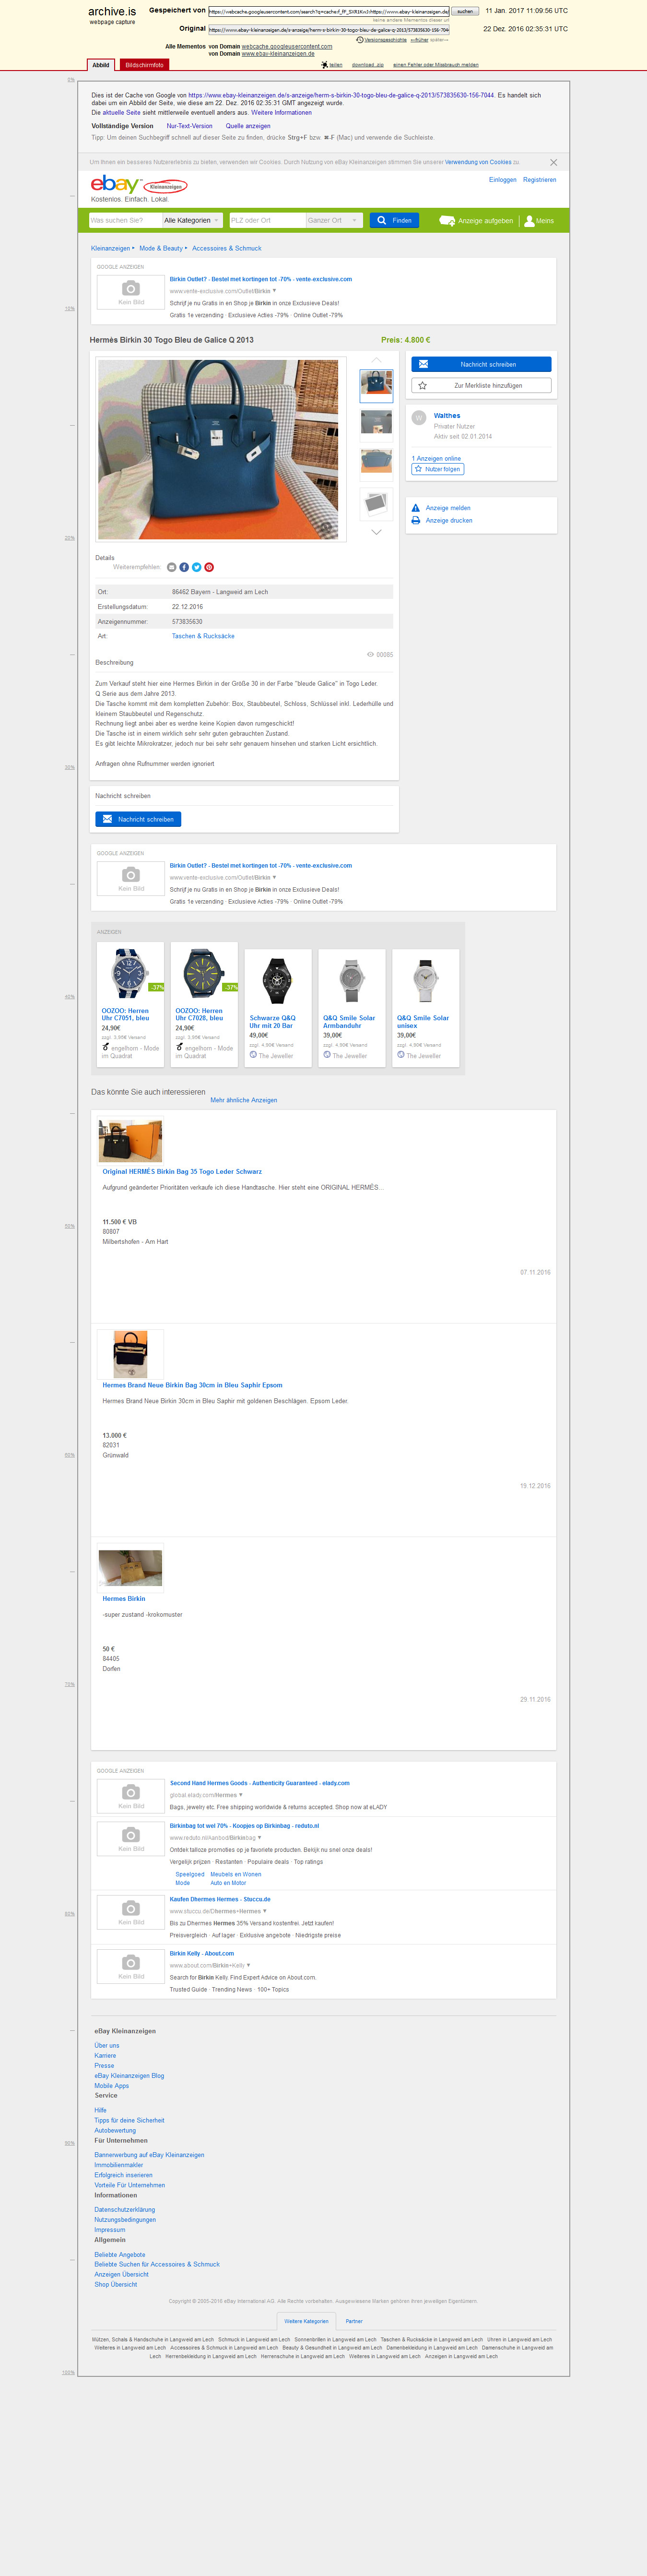Select second bag thumbnail in gallery
The image size is (647, 2576).
click(x=376, y=425)
